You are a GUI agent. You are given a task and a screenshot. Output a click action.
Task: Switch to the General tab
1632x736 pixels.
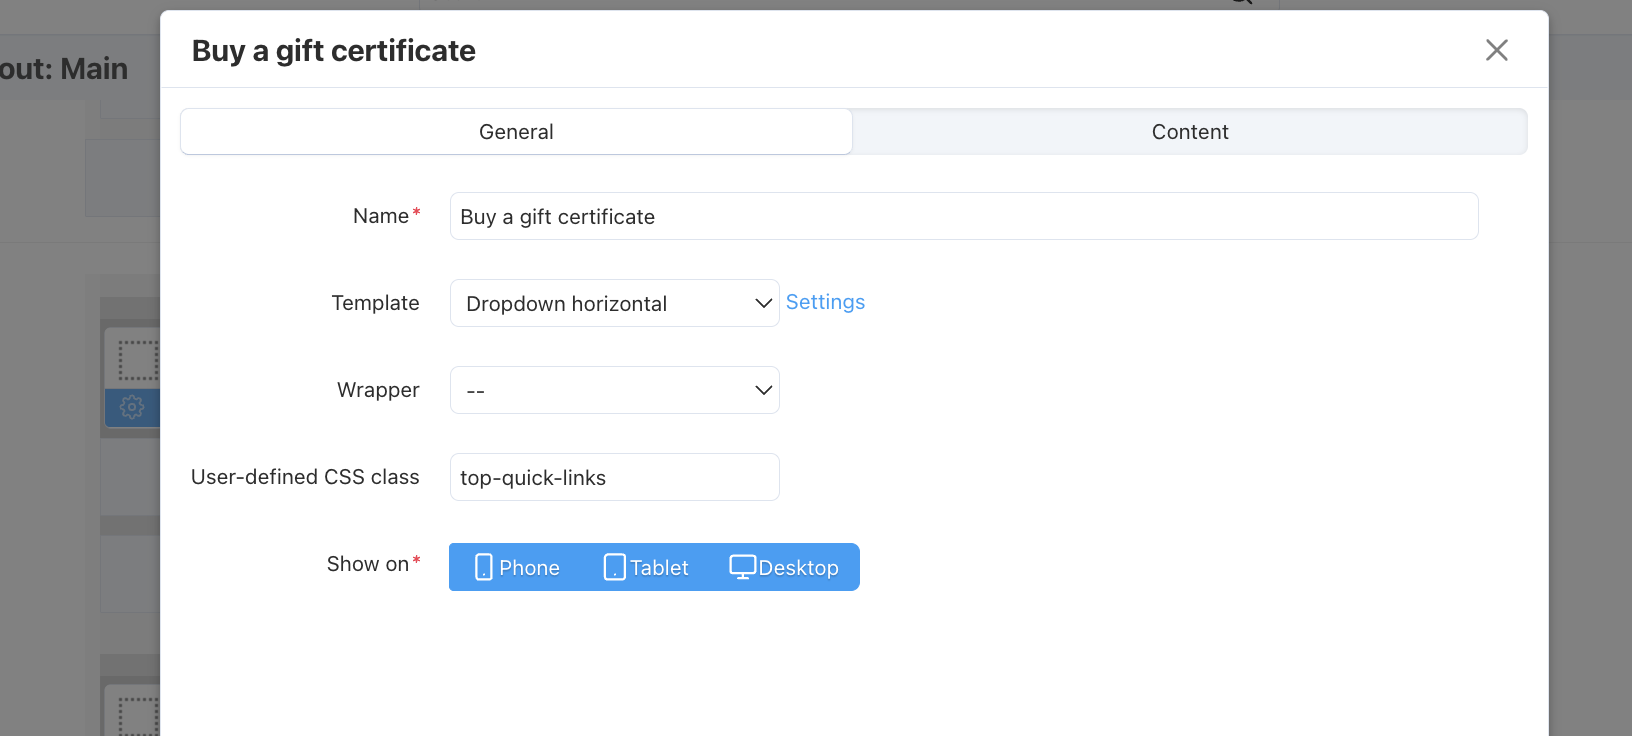pyautogui.click(x=516, y=132)
